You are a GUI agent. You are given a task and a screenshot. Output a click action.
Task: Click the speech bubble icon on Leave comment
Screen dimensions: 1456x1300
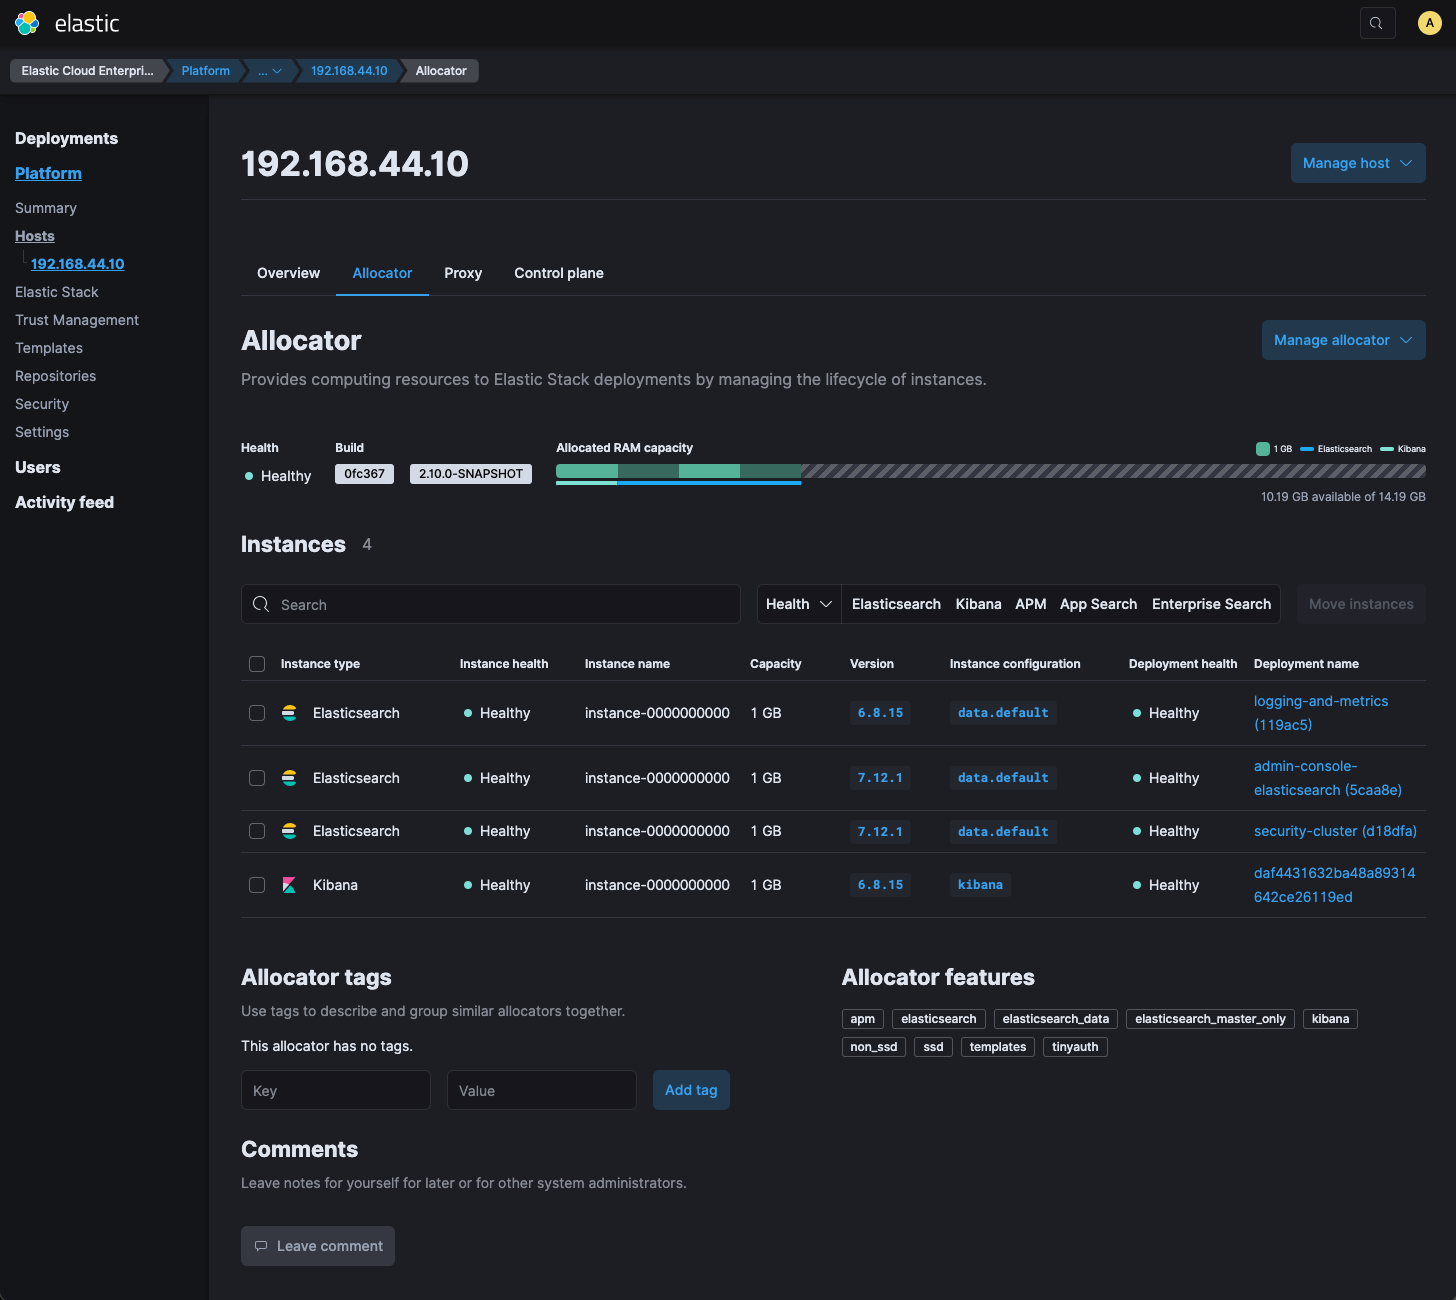(261, 1246)
